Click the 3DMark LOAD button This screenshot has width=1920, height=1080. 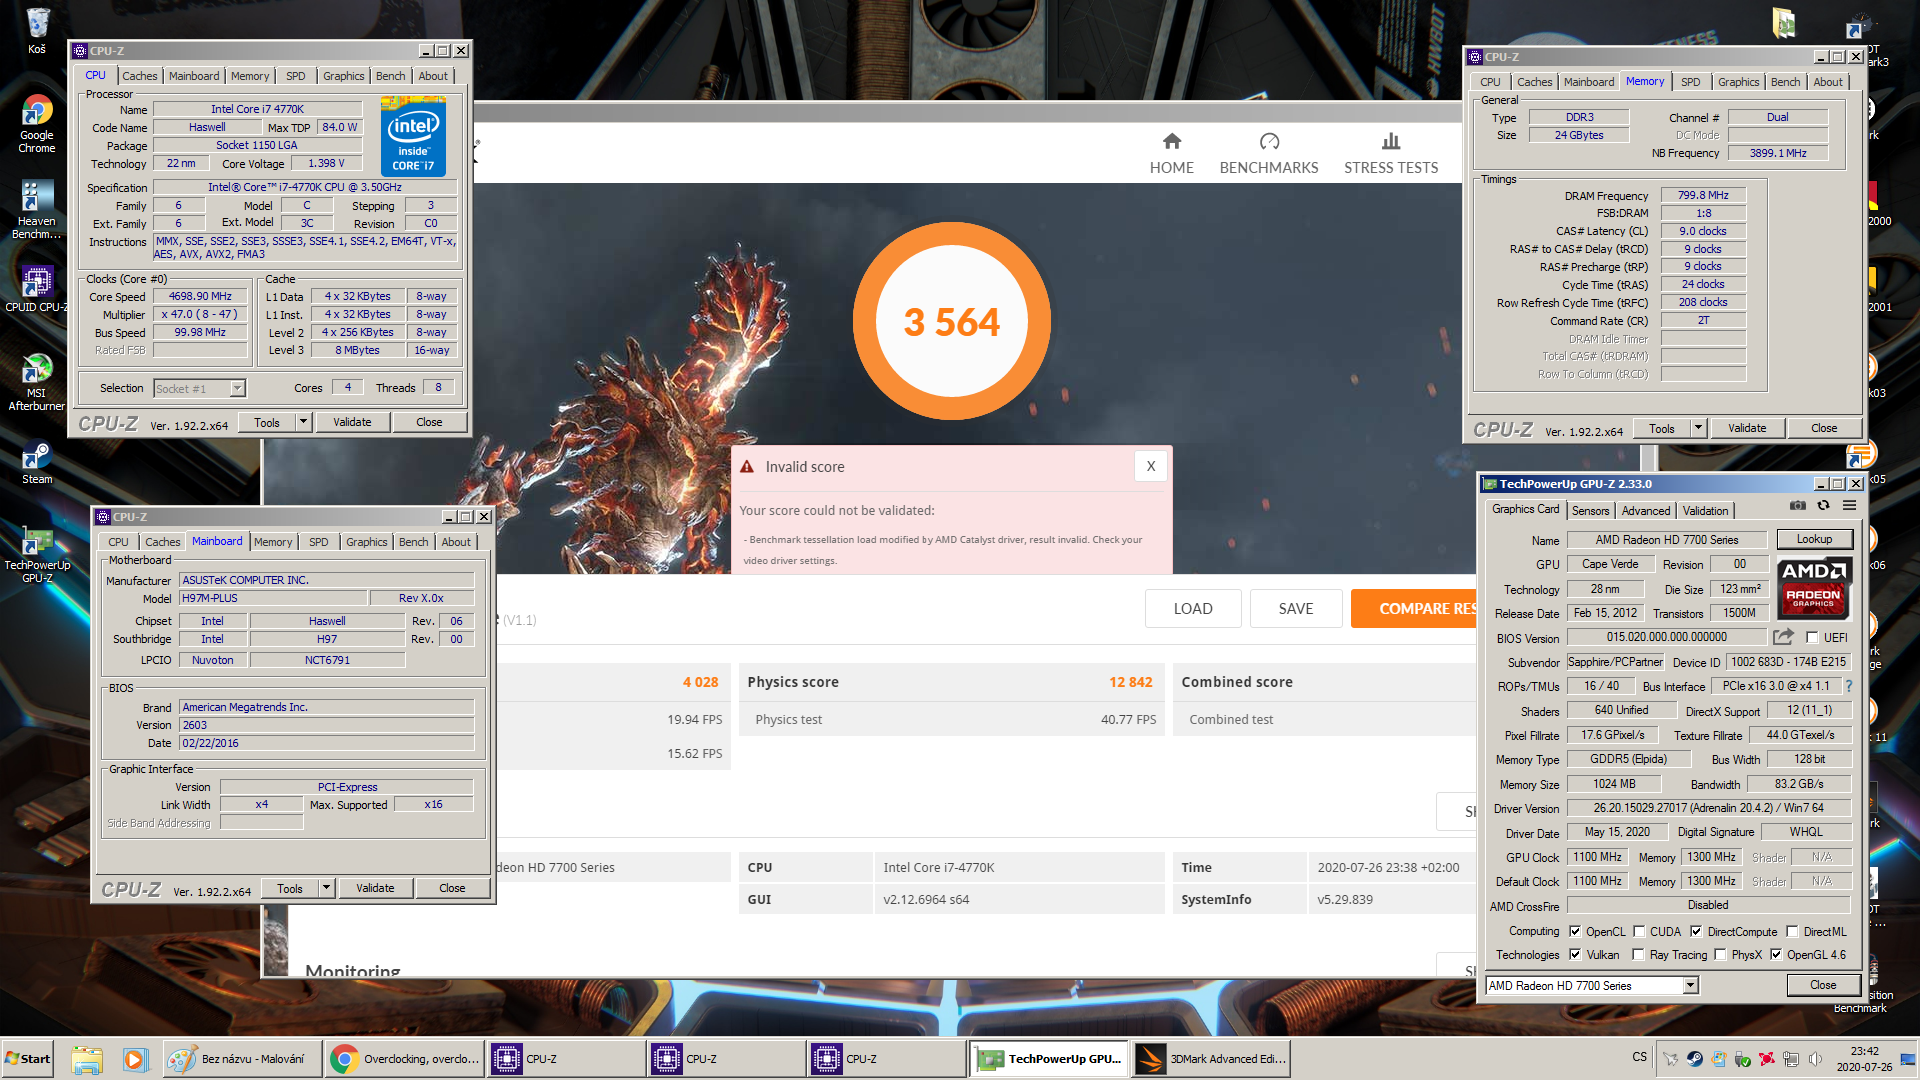pyautogui.click(x=1193, y=608)
